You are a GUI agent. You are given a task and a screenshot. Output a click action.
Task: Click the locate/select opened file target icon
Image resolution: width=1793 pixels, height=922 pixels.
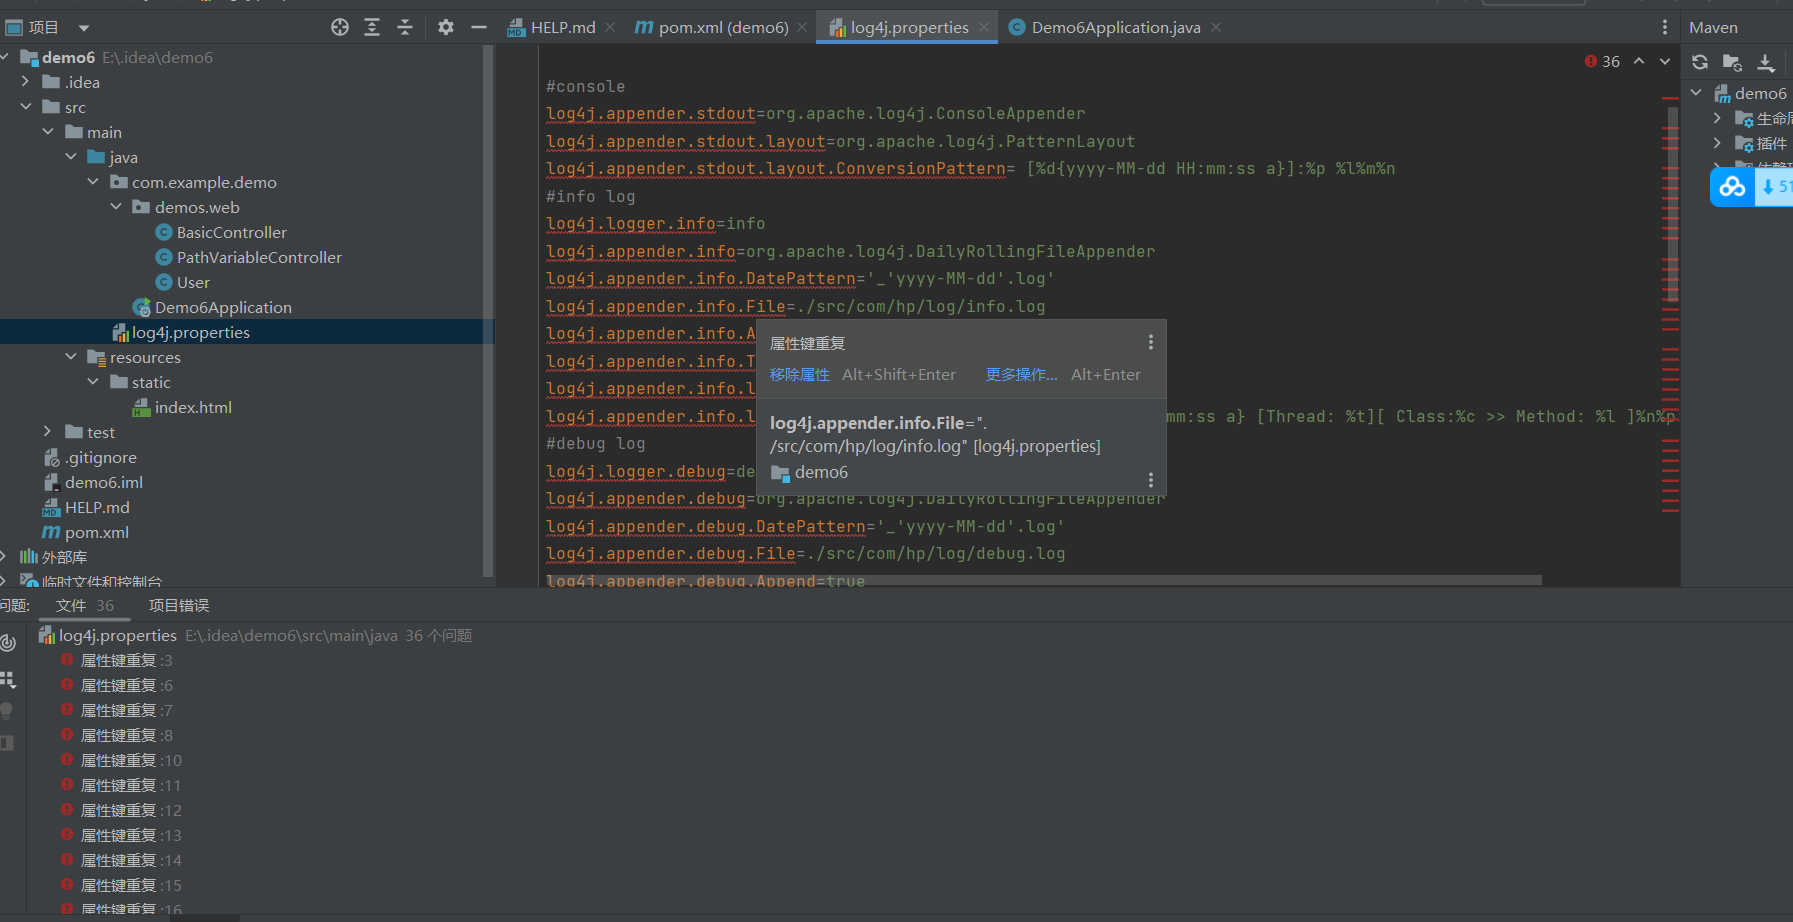340,28
